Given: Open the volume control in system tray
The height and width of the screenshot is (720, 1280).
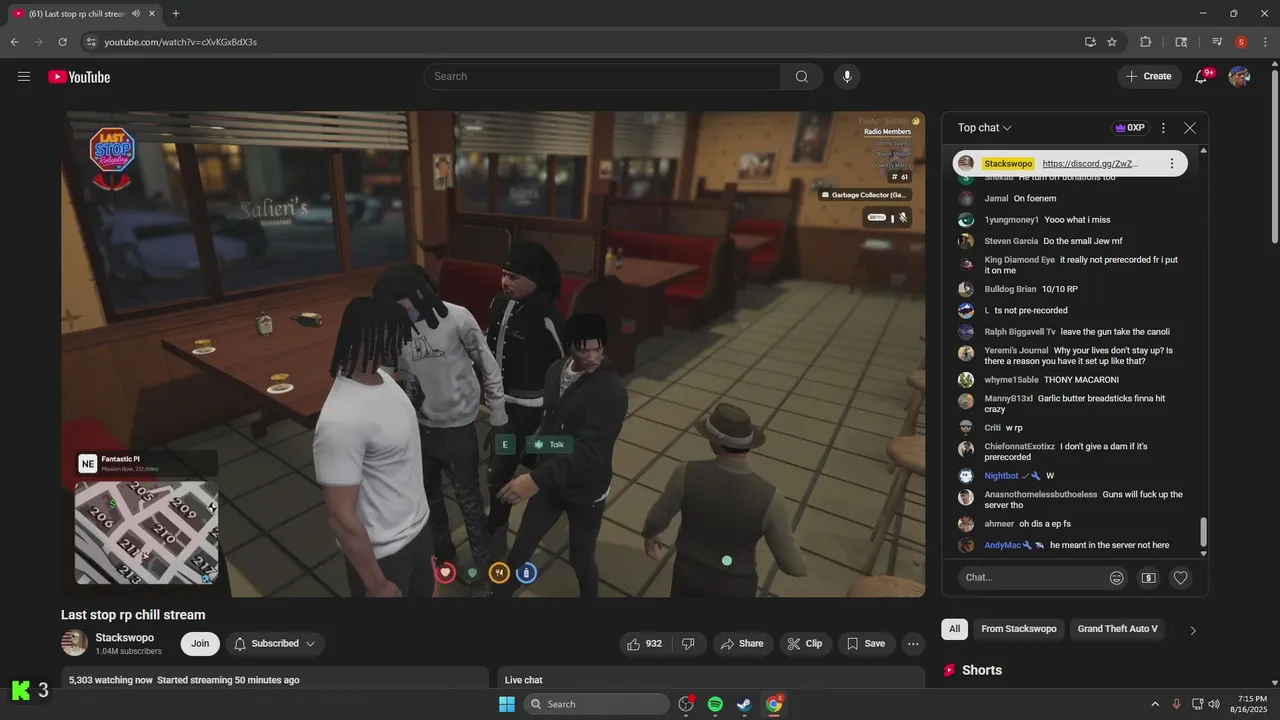Looking at the screenshot, I should tap(1214, 704).
